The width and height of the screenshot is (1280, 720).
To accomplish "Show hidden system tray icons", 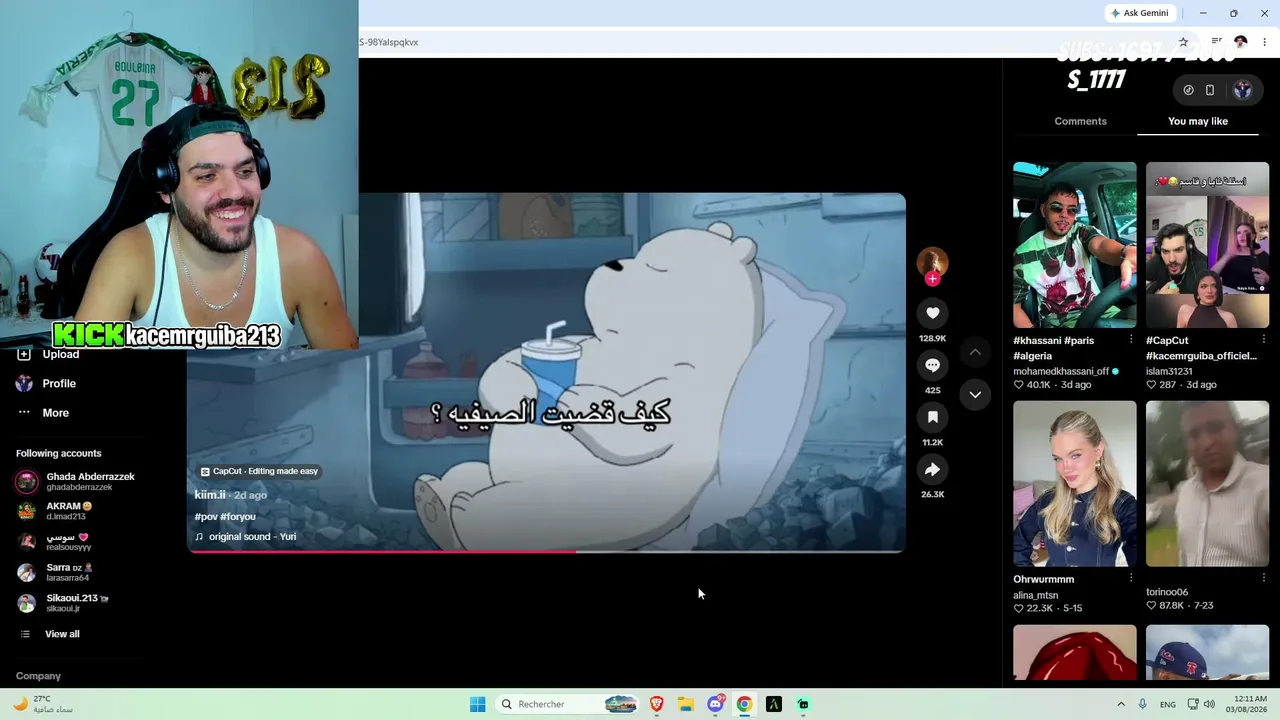I will coord(1120,704).
